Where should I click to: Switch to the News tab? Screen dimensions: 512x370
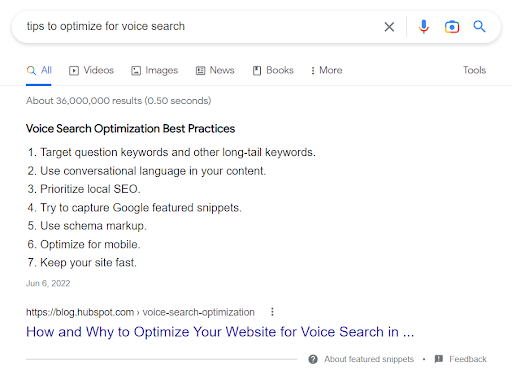pyautogui.click(x=215, y=70)
